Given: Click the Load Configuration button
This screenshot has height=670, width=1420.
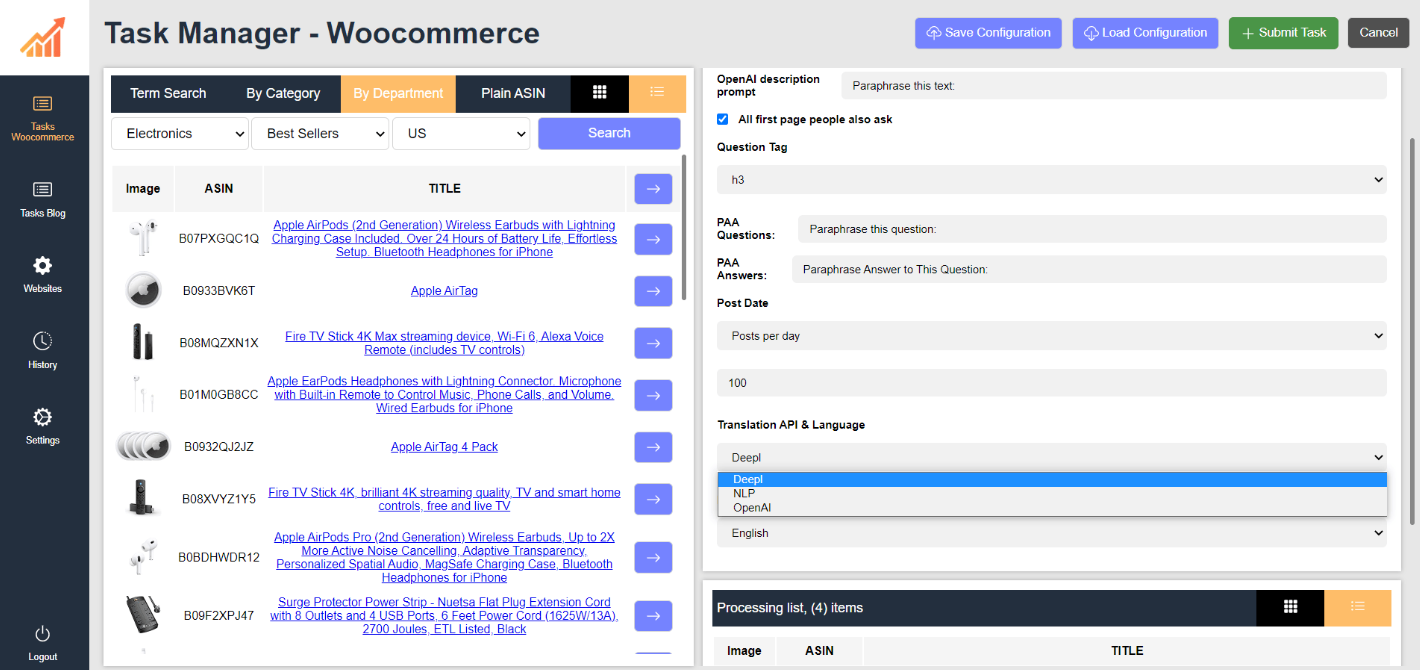Looking at the screenshot, I should tap(1145, 33).
